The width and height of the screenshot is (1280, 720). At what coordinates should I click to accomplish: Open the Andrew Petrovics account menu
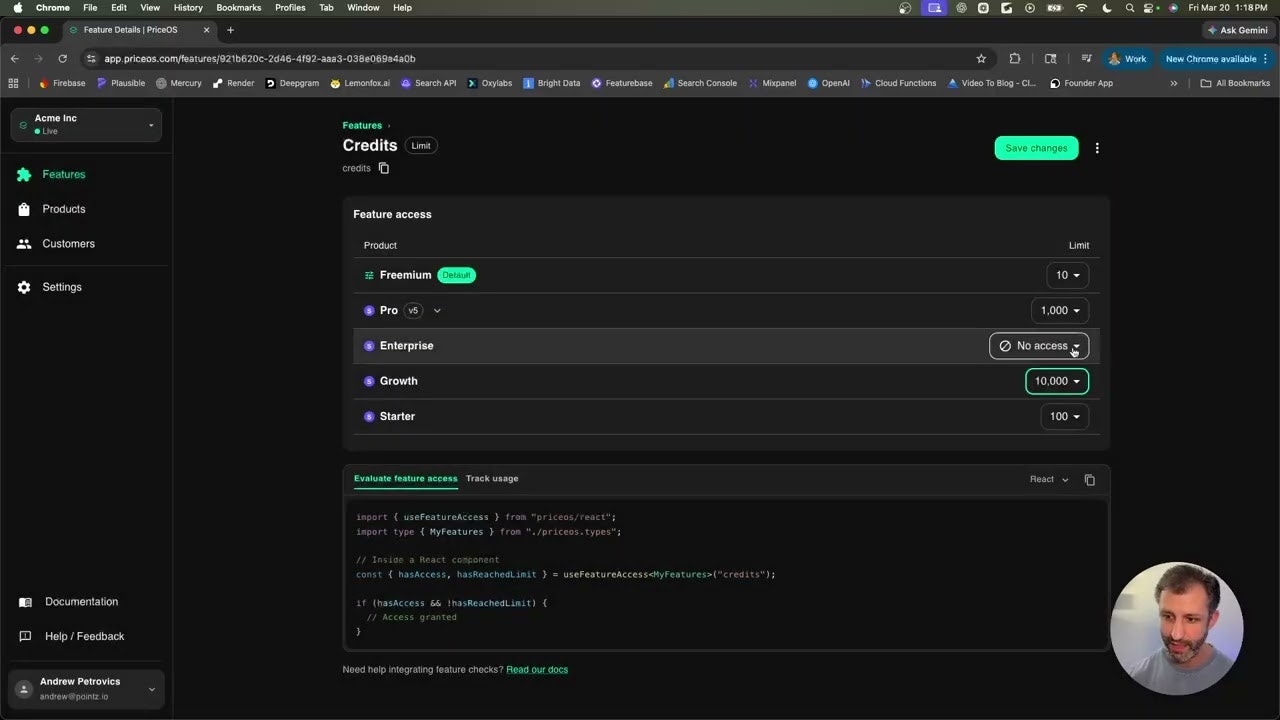[x=85, y=689]
